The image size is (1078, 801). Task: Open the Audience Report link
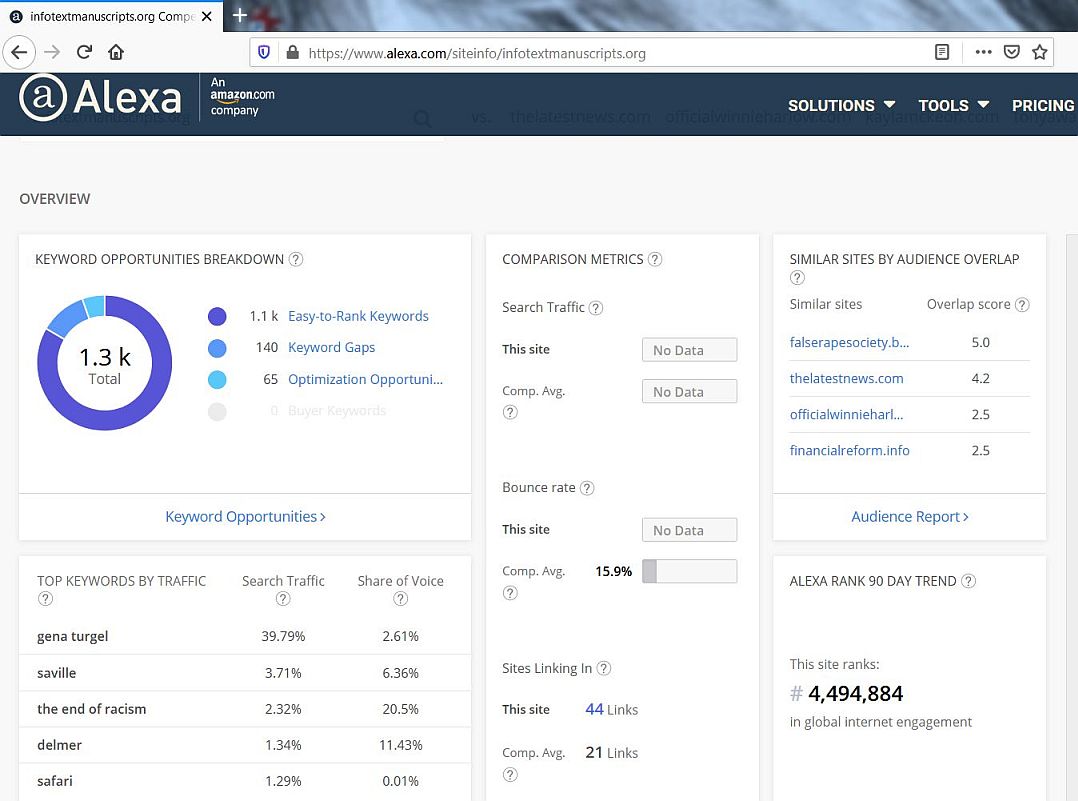909,517
